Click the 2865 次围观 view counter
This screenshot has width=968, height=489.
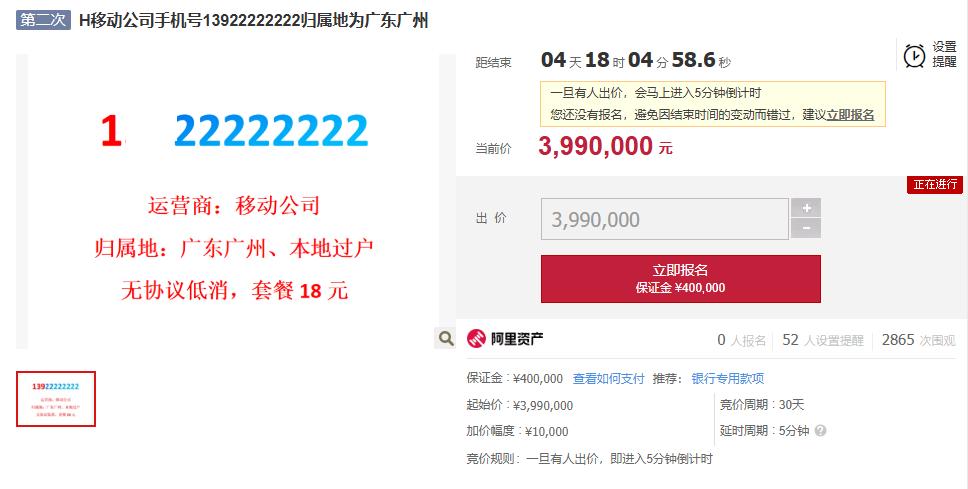pos(918,340)
